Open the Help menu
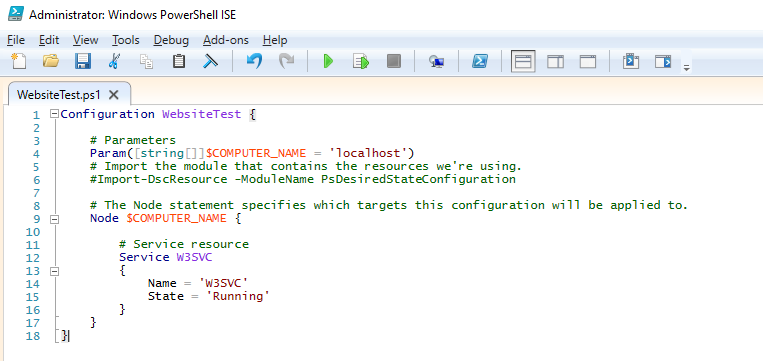Viewport: 763px width, 361px height. pyautogui.click(x=275, y=40)
